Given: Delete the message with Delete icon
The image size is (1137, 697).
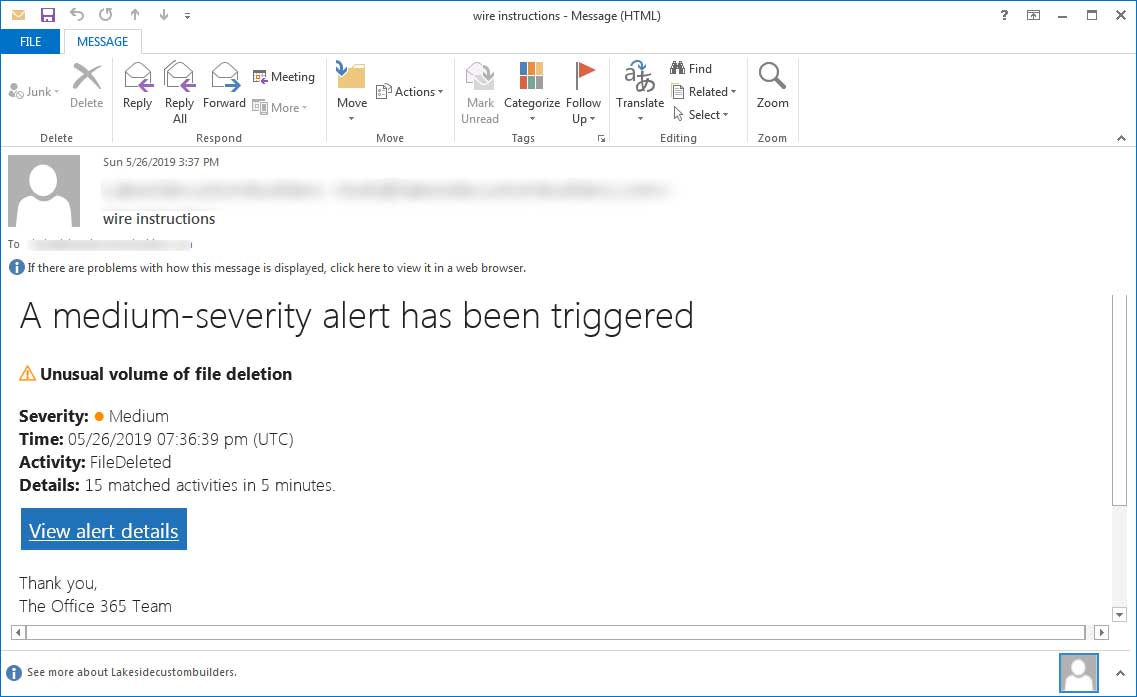Looking at the screenshot, I should (86, 86).
